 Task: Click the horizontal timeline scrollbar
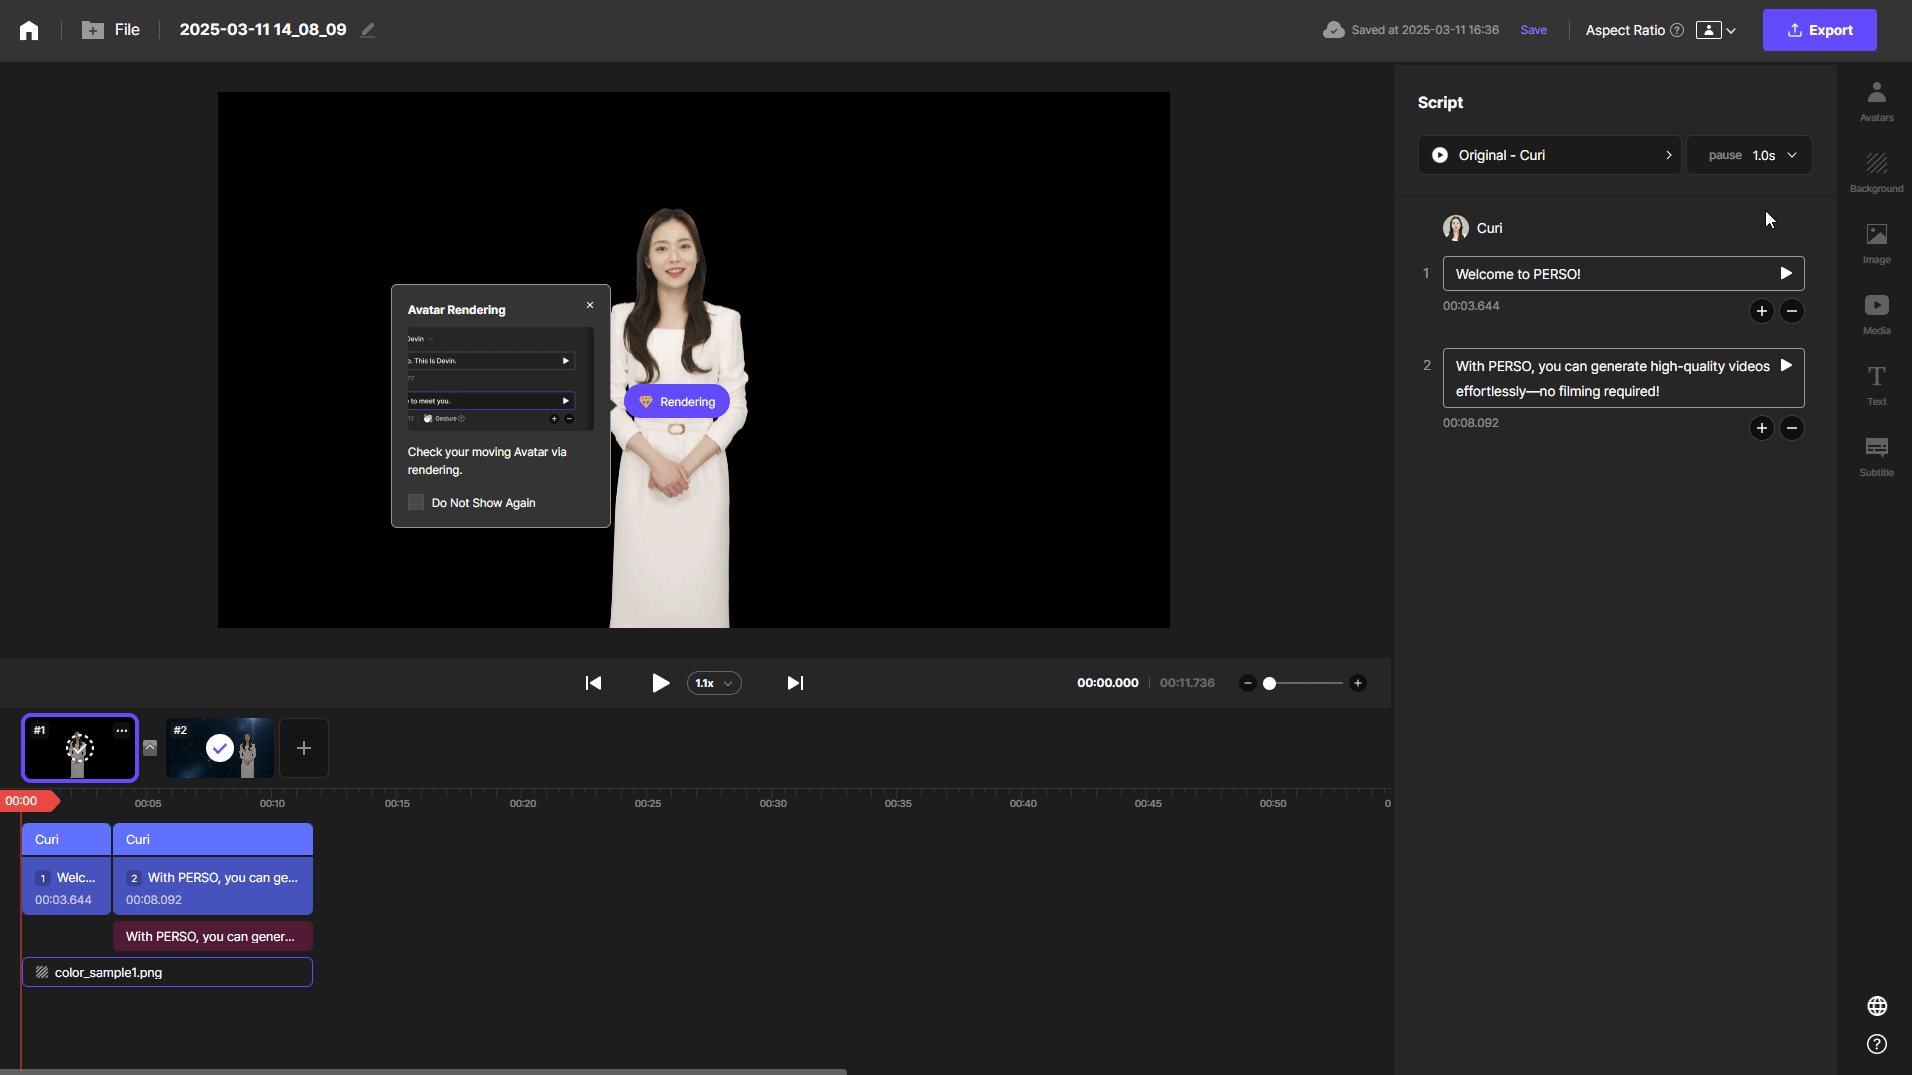point(423,1071)
